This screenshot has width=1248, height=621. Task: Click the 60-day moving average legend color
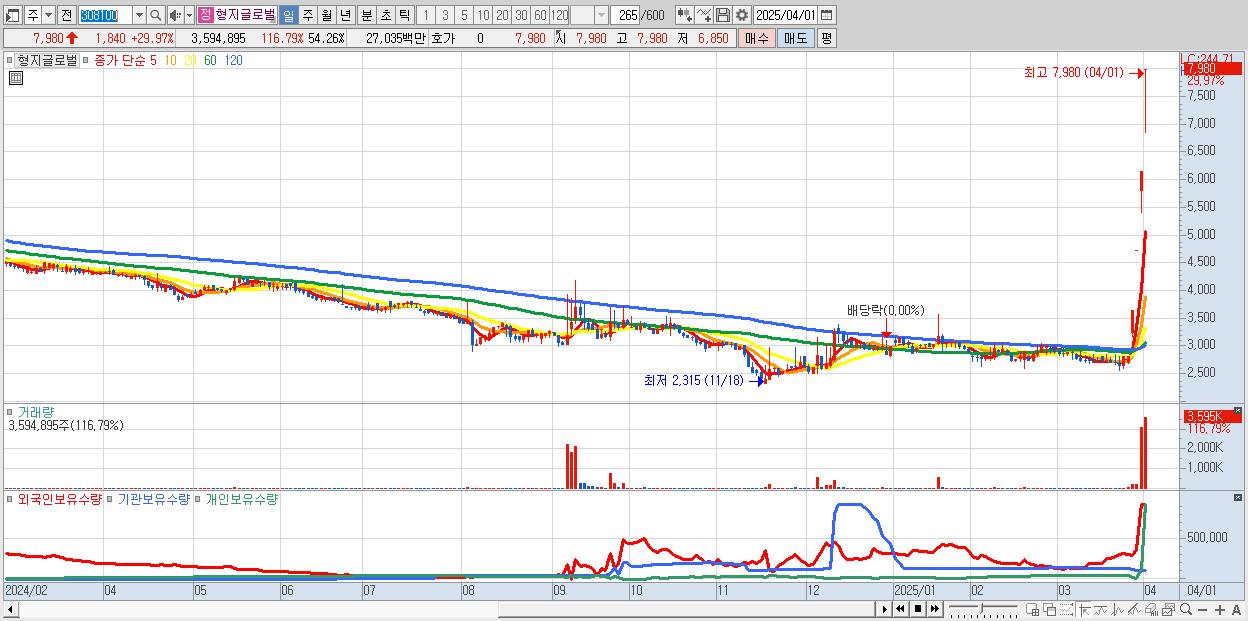210,60
